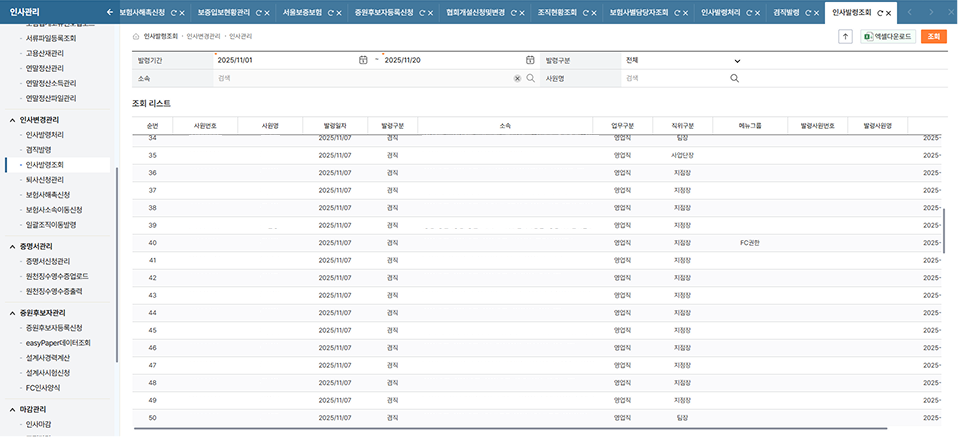This screenshot has height=437, width=958.
Task: Click the 조회 search button
Action: pos(932,36)
